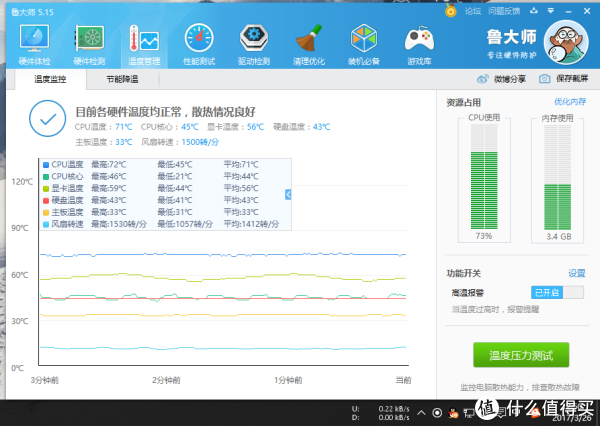This screenshot has width=600, height=426.
Task: Click network speed U/D indicator
Action: click(x=380, y=413)
